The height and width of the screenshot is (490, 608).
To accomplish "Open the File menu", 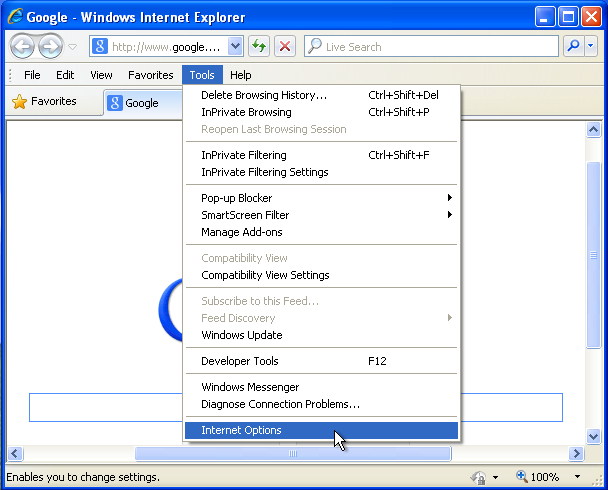I will 32,75.
